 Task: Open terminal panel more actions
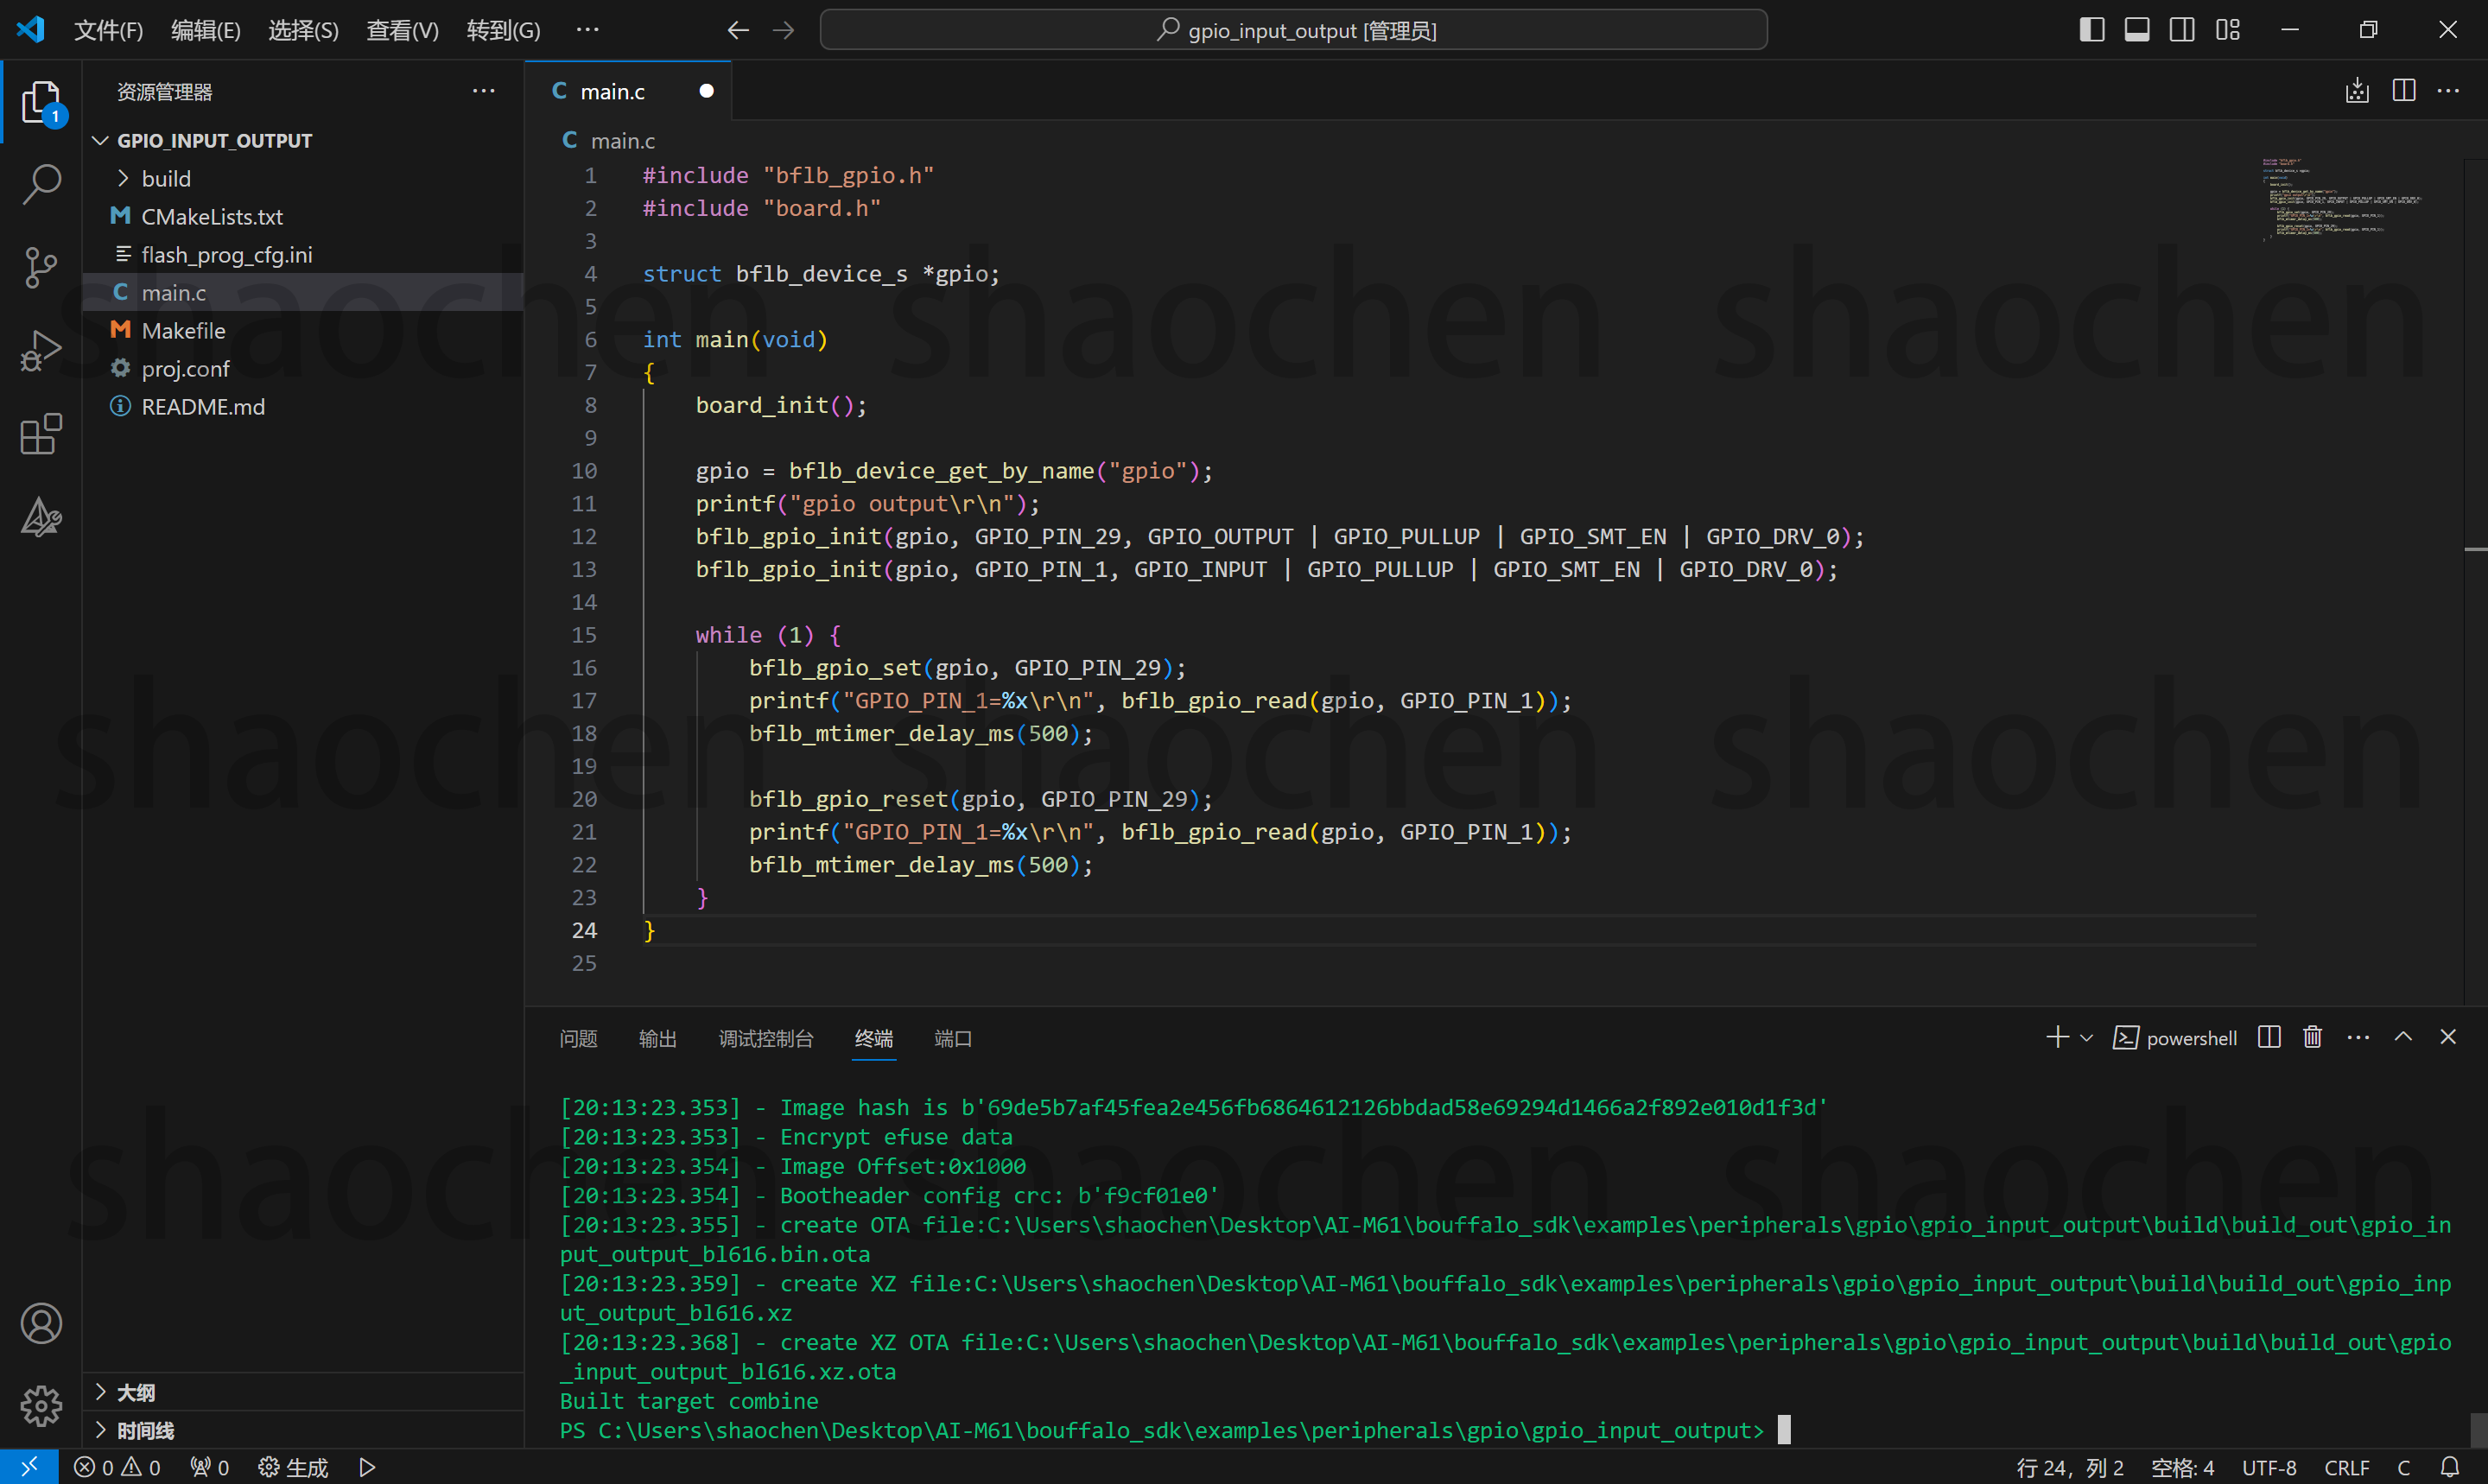pyautogui.click(x=2358, y=1037)
